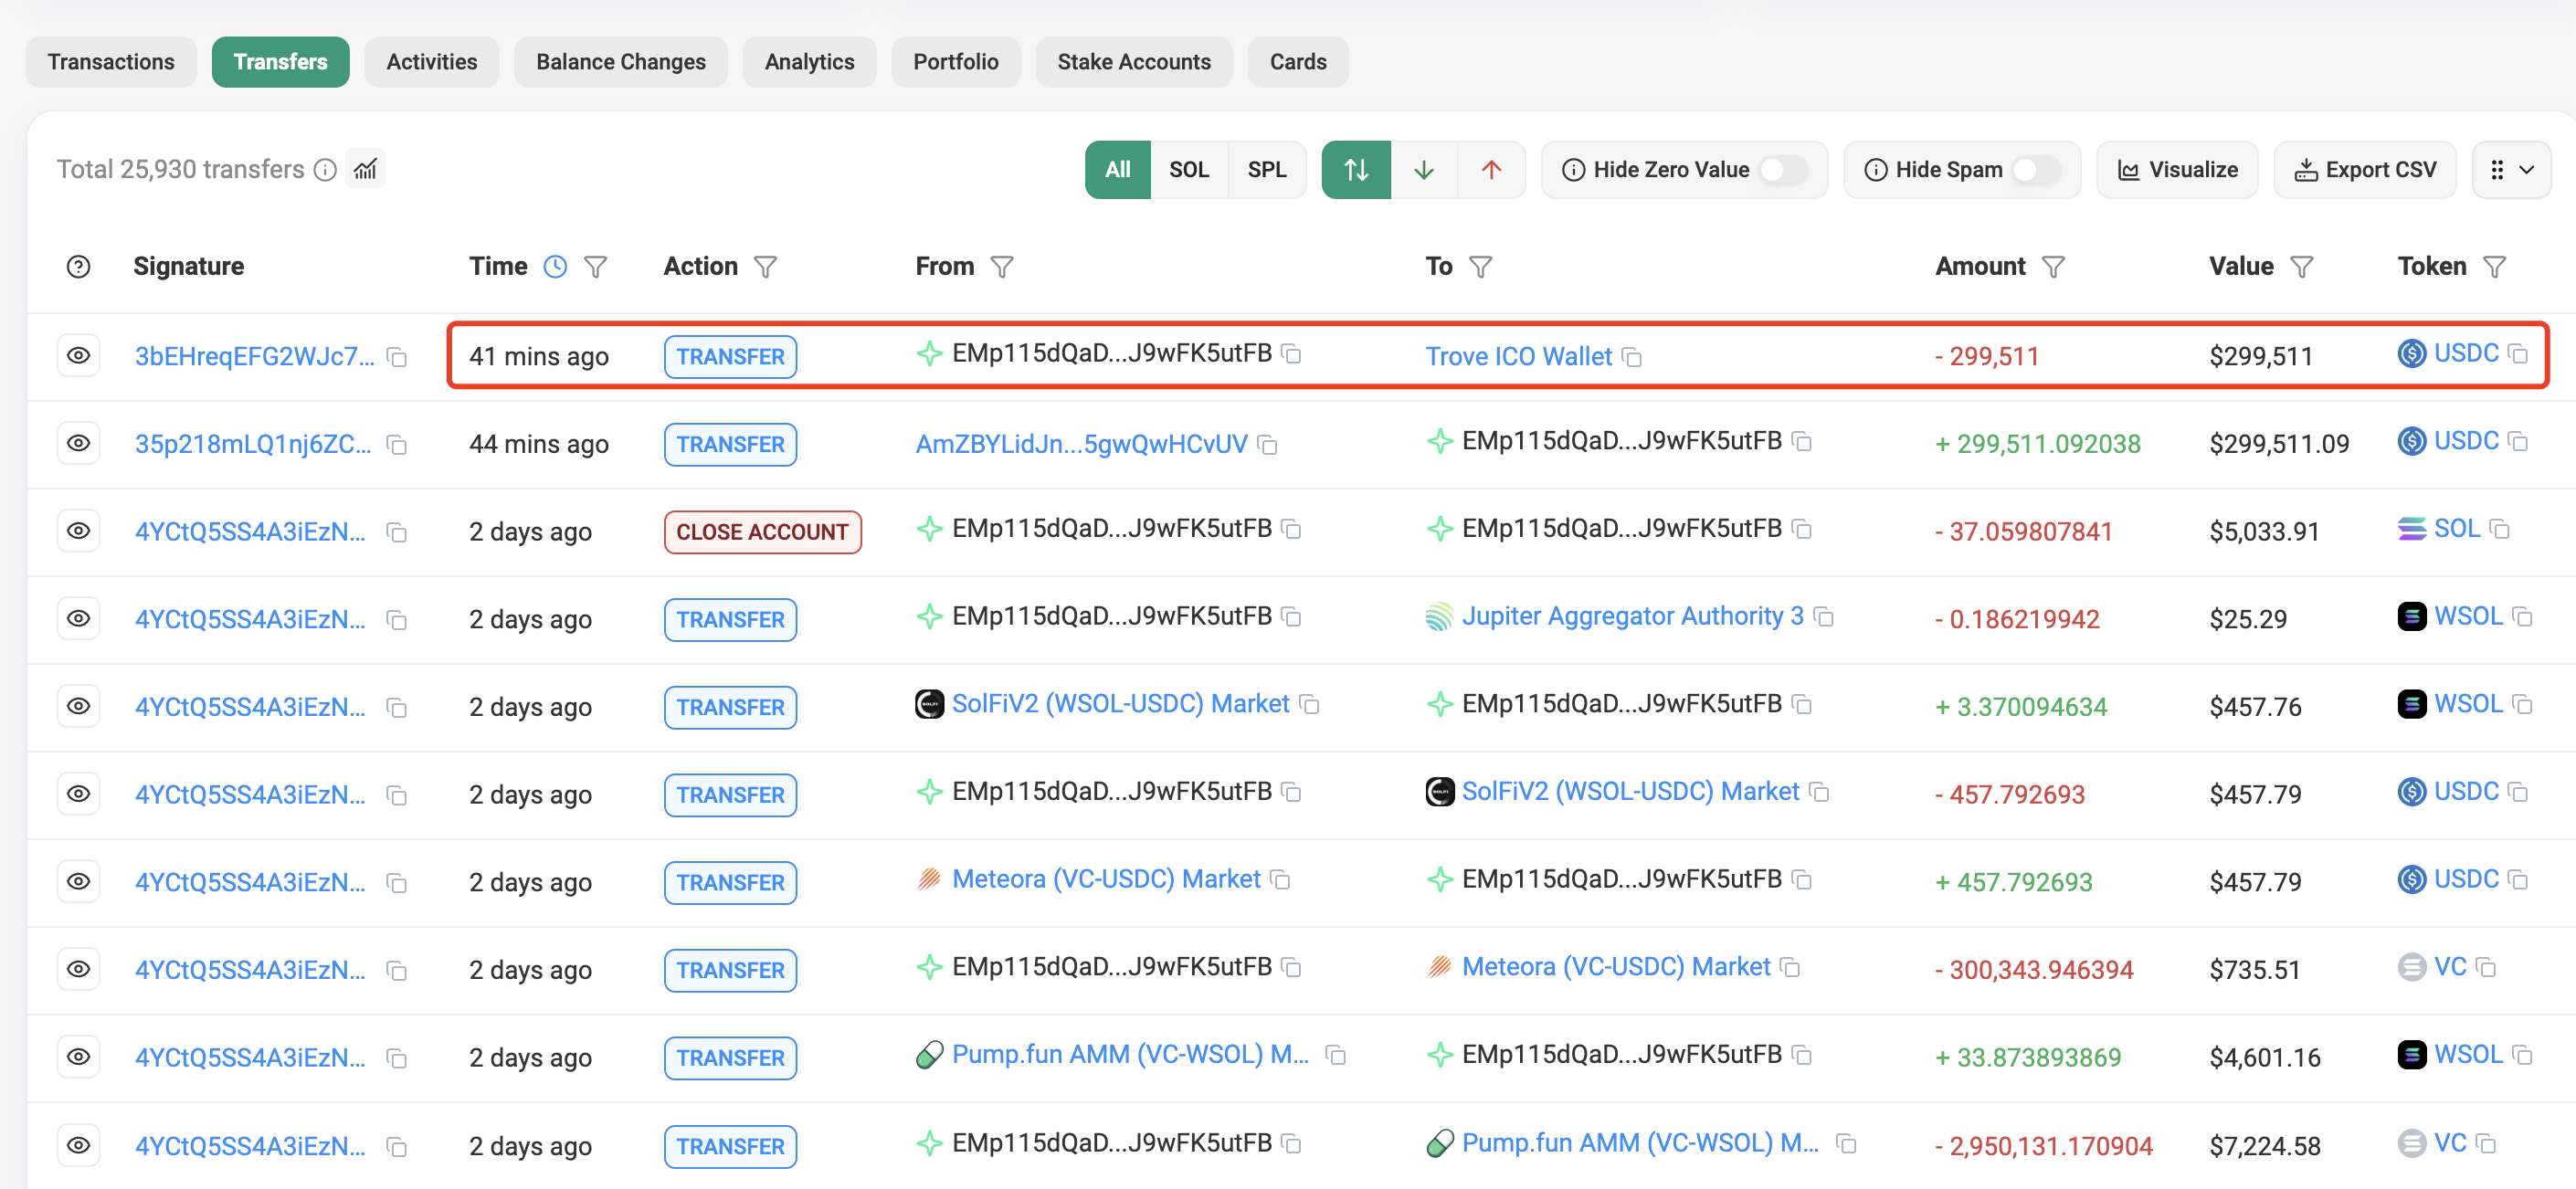The height and width of the screenshot is (1189, 2576).
Task: Copy the AmZBYLidJn sender address
Action: [x=1268, y=444]
